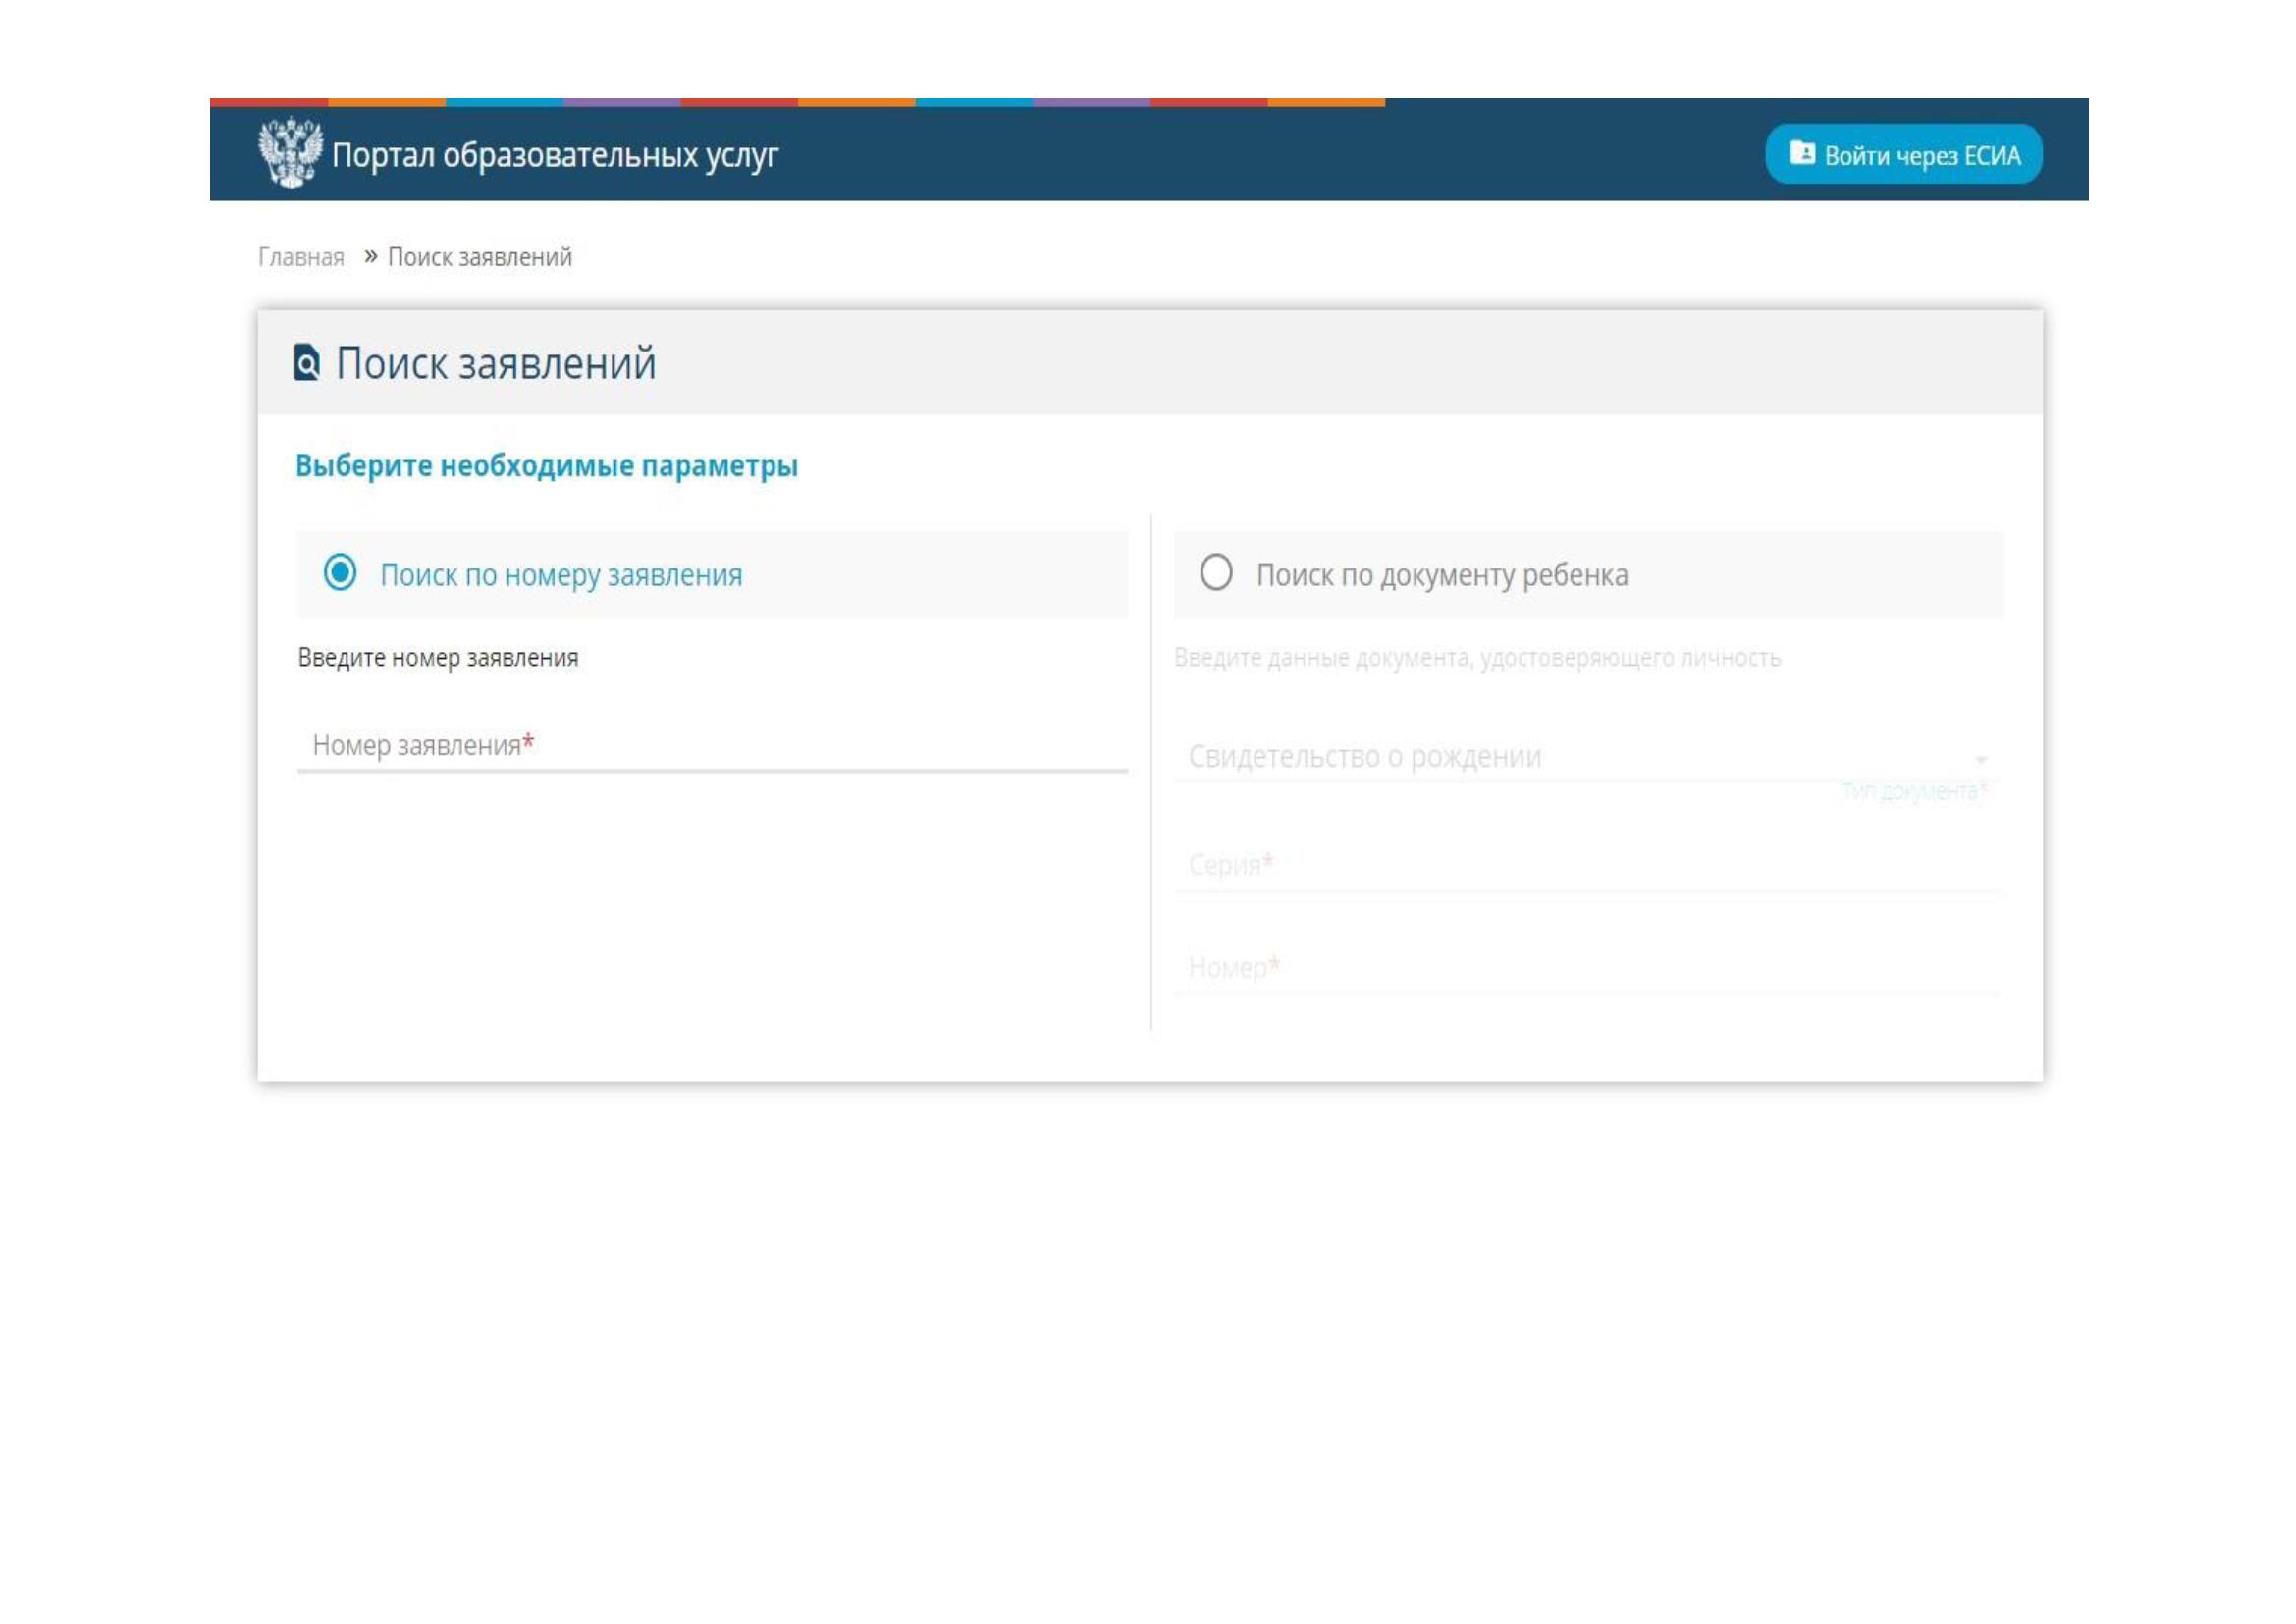Viewport: 2296px width, 1624px height.
Task: Open the 'Свидетельство о рождении' document type dropdown
Action: (1588, 757)
